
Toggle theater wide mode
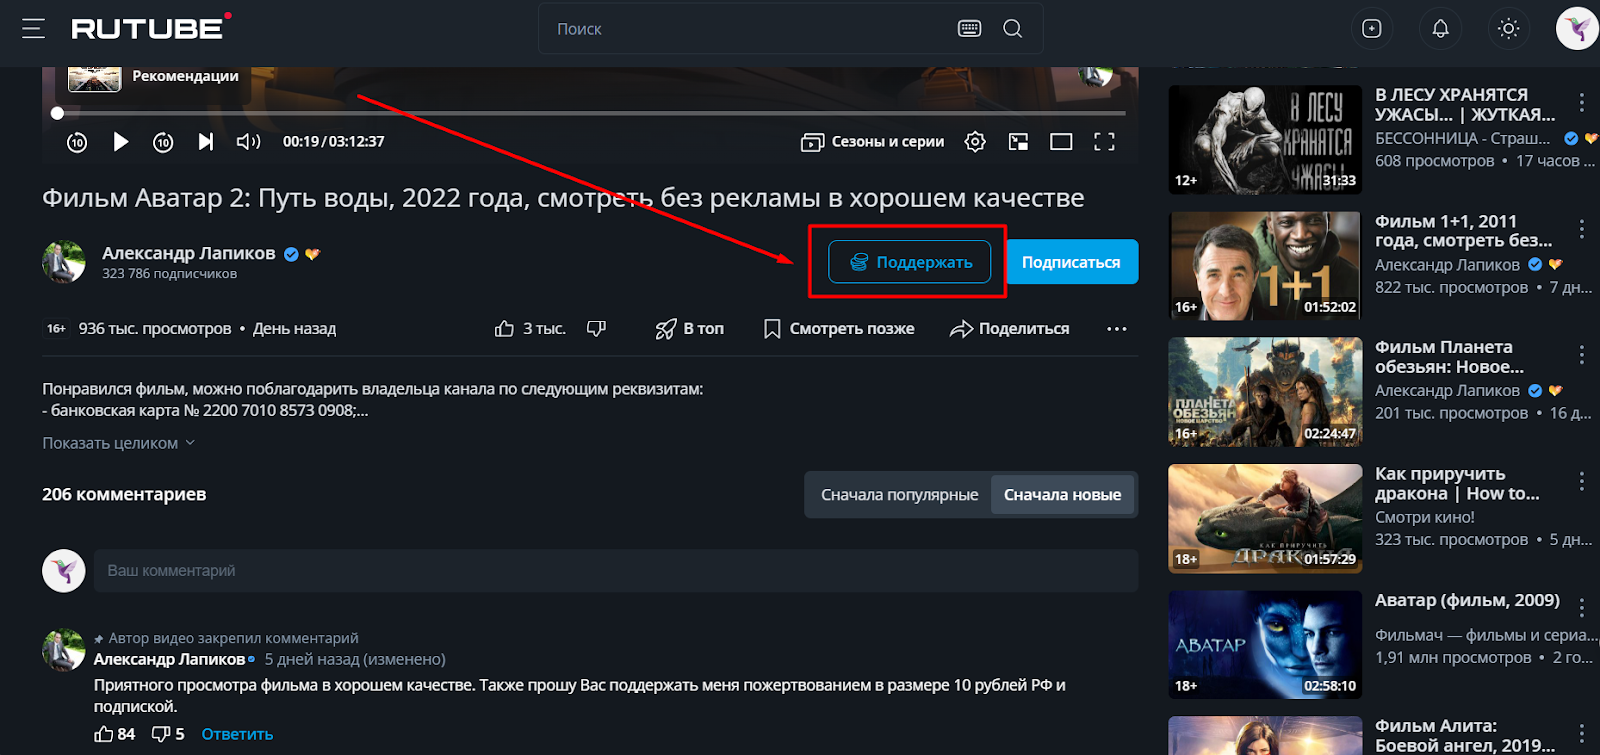(x=1061, y=142)
